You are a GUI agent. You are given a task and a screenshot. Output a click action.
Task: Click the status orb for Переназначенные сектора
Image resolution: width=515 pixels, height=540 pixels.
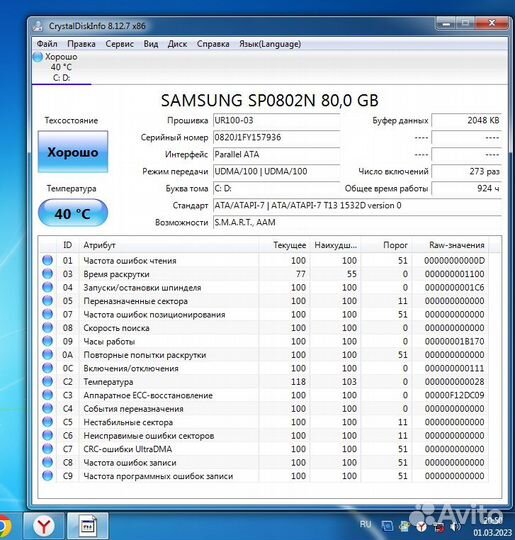[48, 301]
